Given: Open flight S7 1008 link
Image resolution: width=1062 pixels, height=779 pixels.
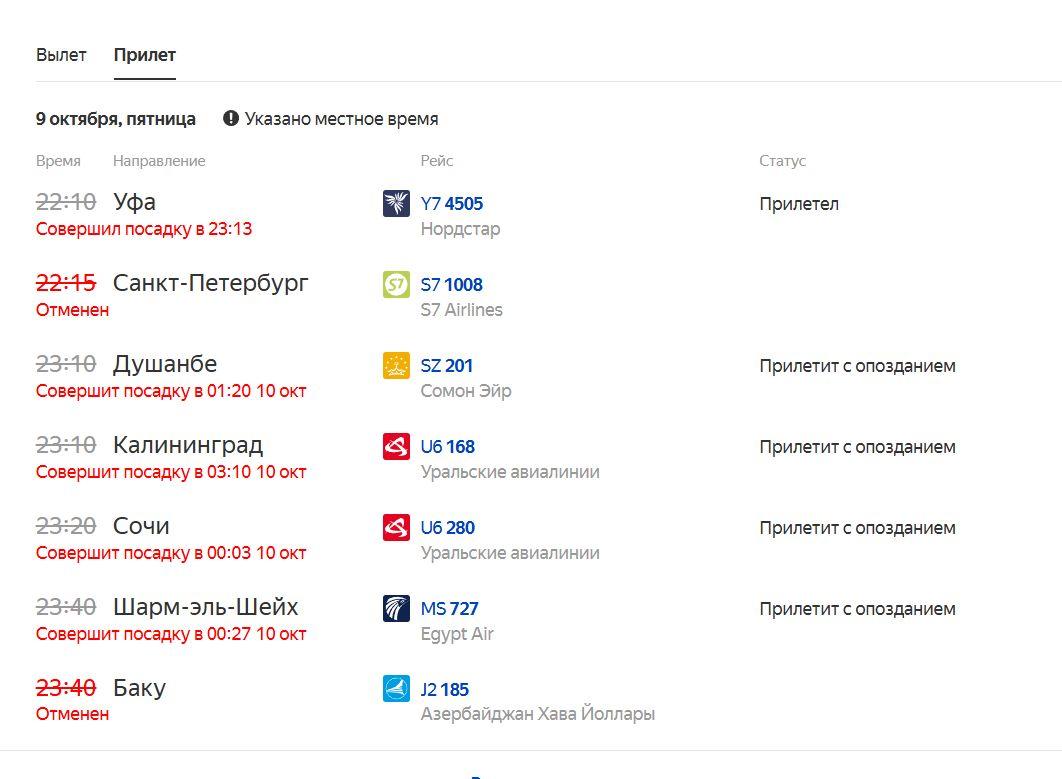Looking at the screenshot, I should 452,285.
